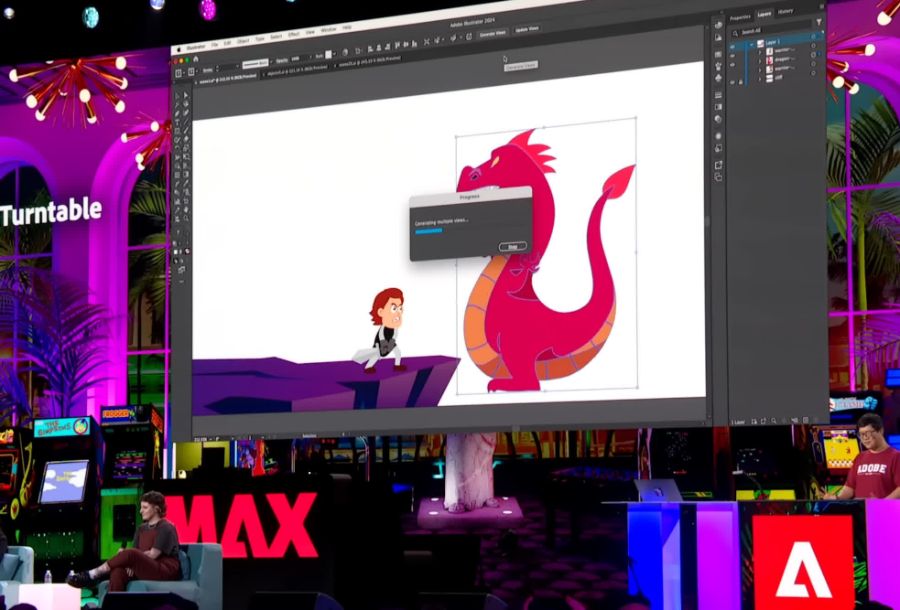900x610 pixels.
Task: Hide the dragon sublayer via eye icon
Action: pos(732,64)
